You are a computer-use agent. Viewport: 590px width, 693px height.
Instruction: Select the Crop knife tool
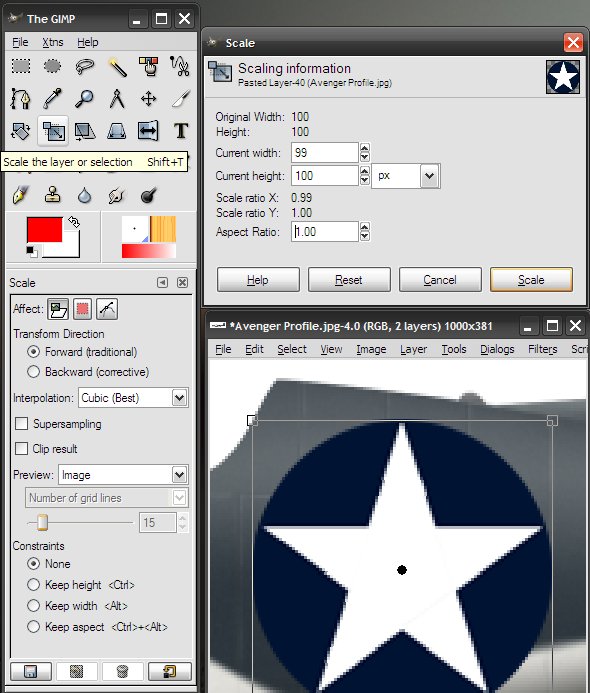click(180, 99)
